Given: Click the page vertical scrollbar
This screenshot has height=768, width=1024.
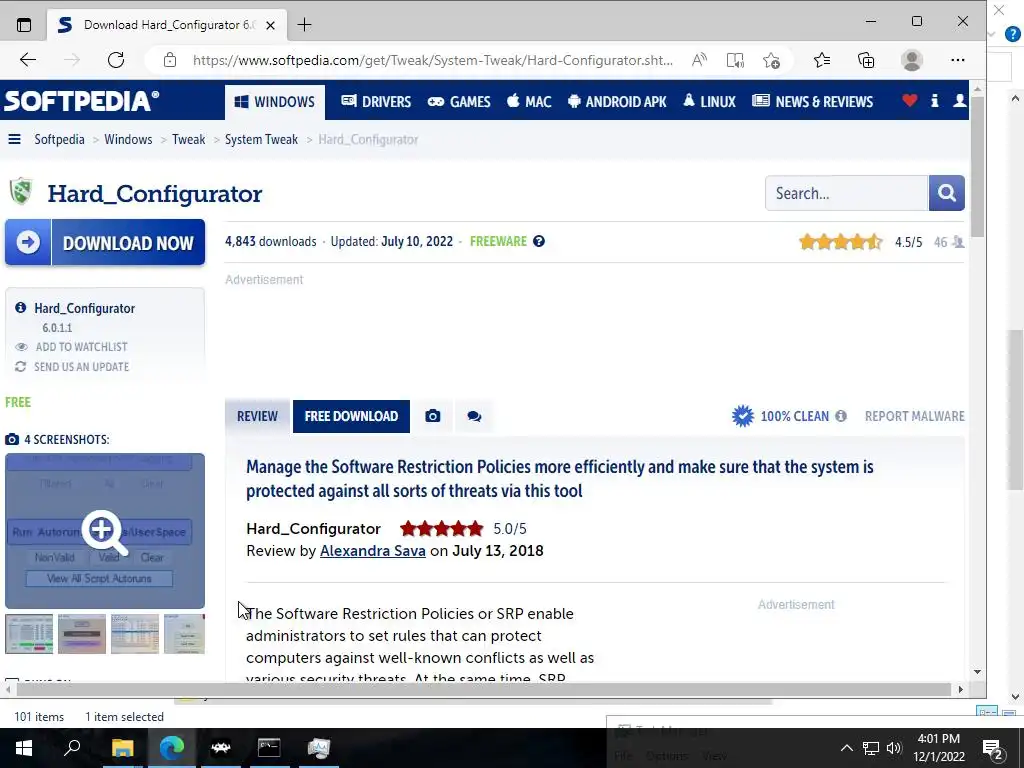Looking at the screenshot, I should (x=977, y=167).
